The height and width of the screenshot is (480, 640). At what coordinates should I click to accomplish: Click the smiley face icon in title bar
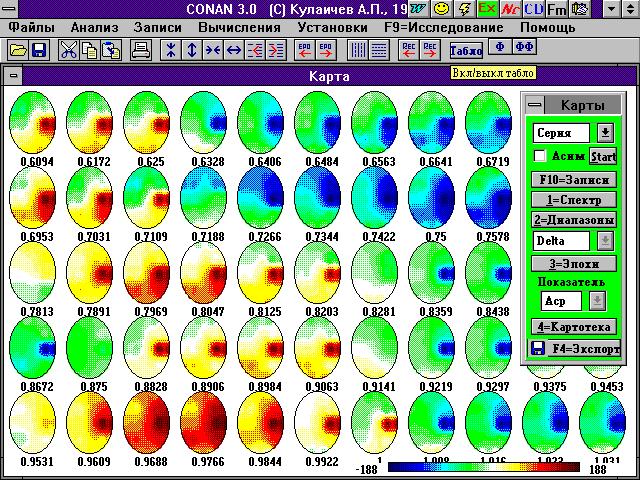tap(442, 9)
